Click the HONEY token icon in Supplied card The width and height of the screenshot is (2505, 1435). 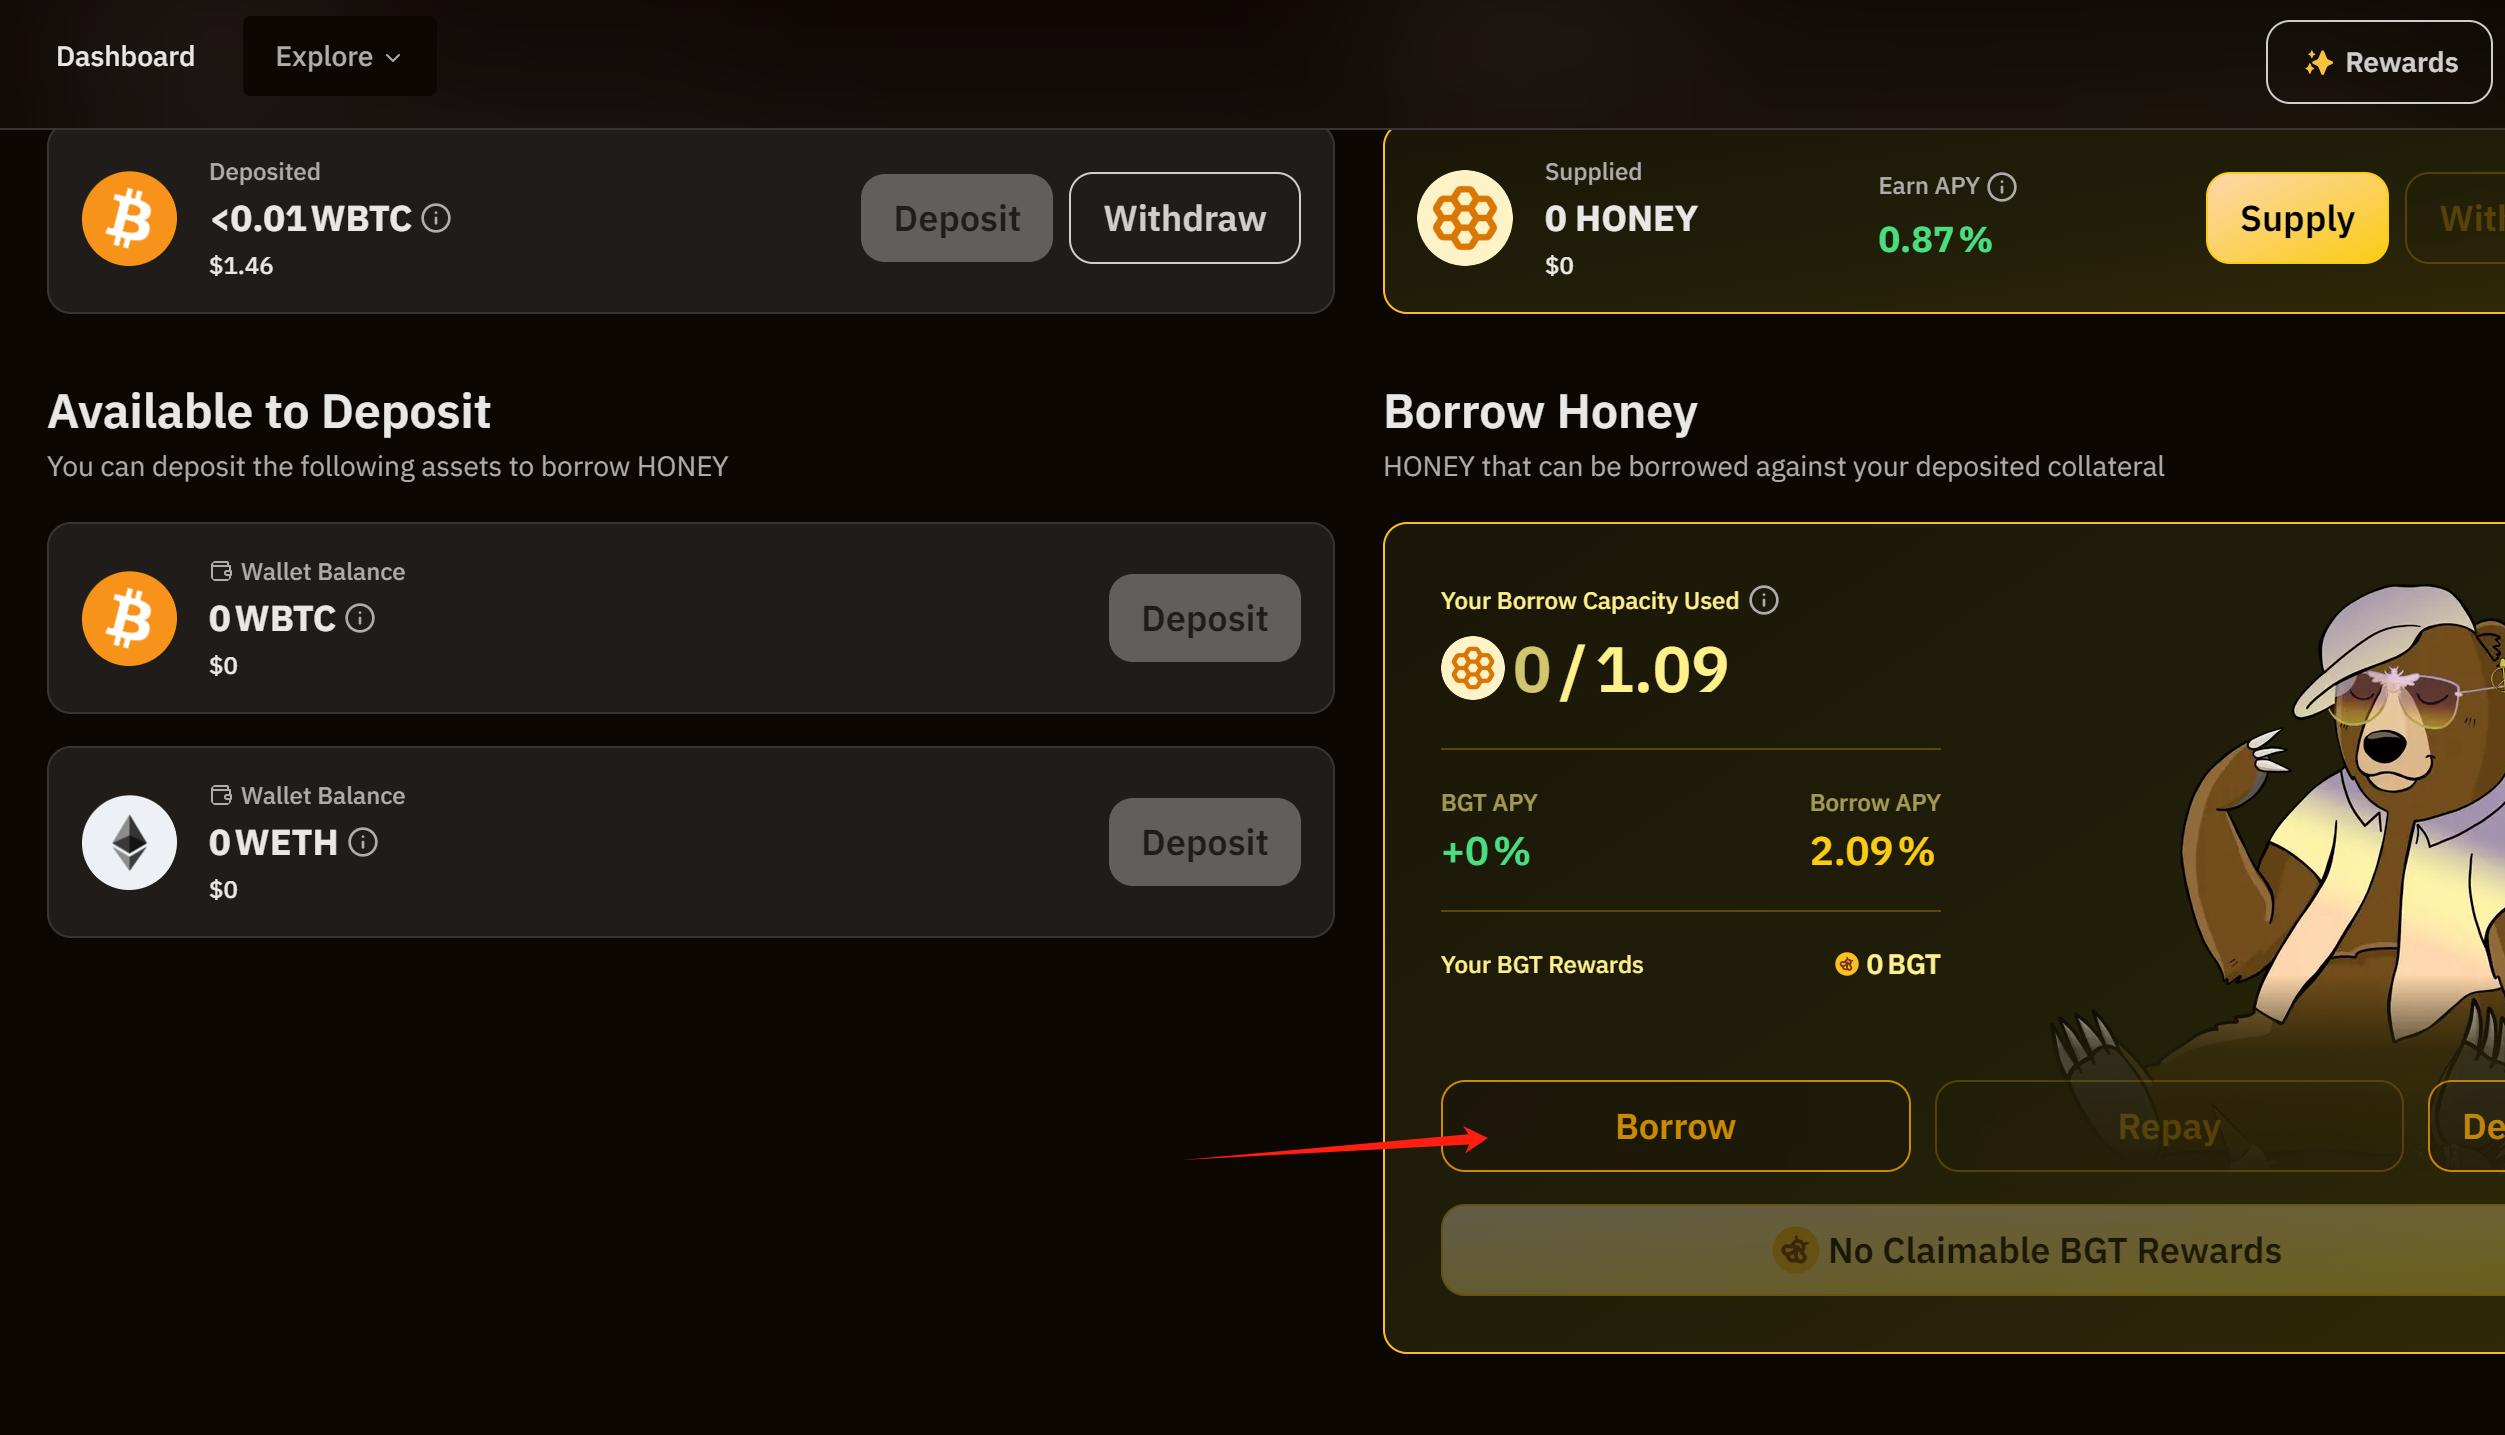(1464, 219)
